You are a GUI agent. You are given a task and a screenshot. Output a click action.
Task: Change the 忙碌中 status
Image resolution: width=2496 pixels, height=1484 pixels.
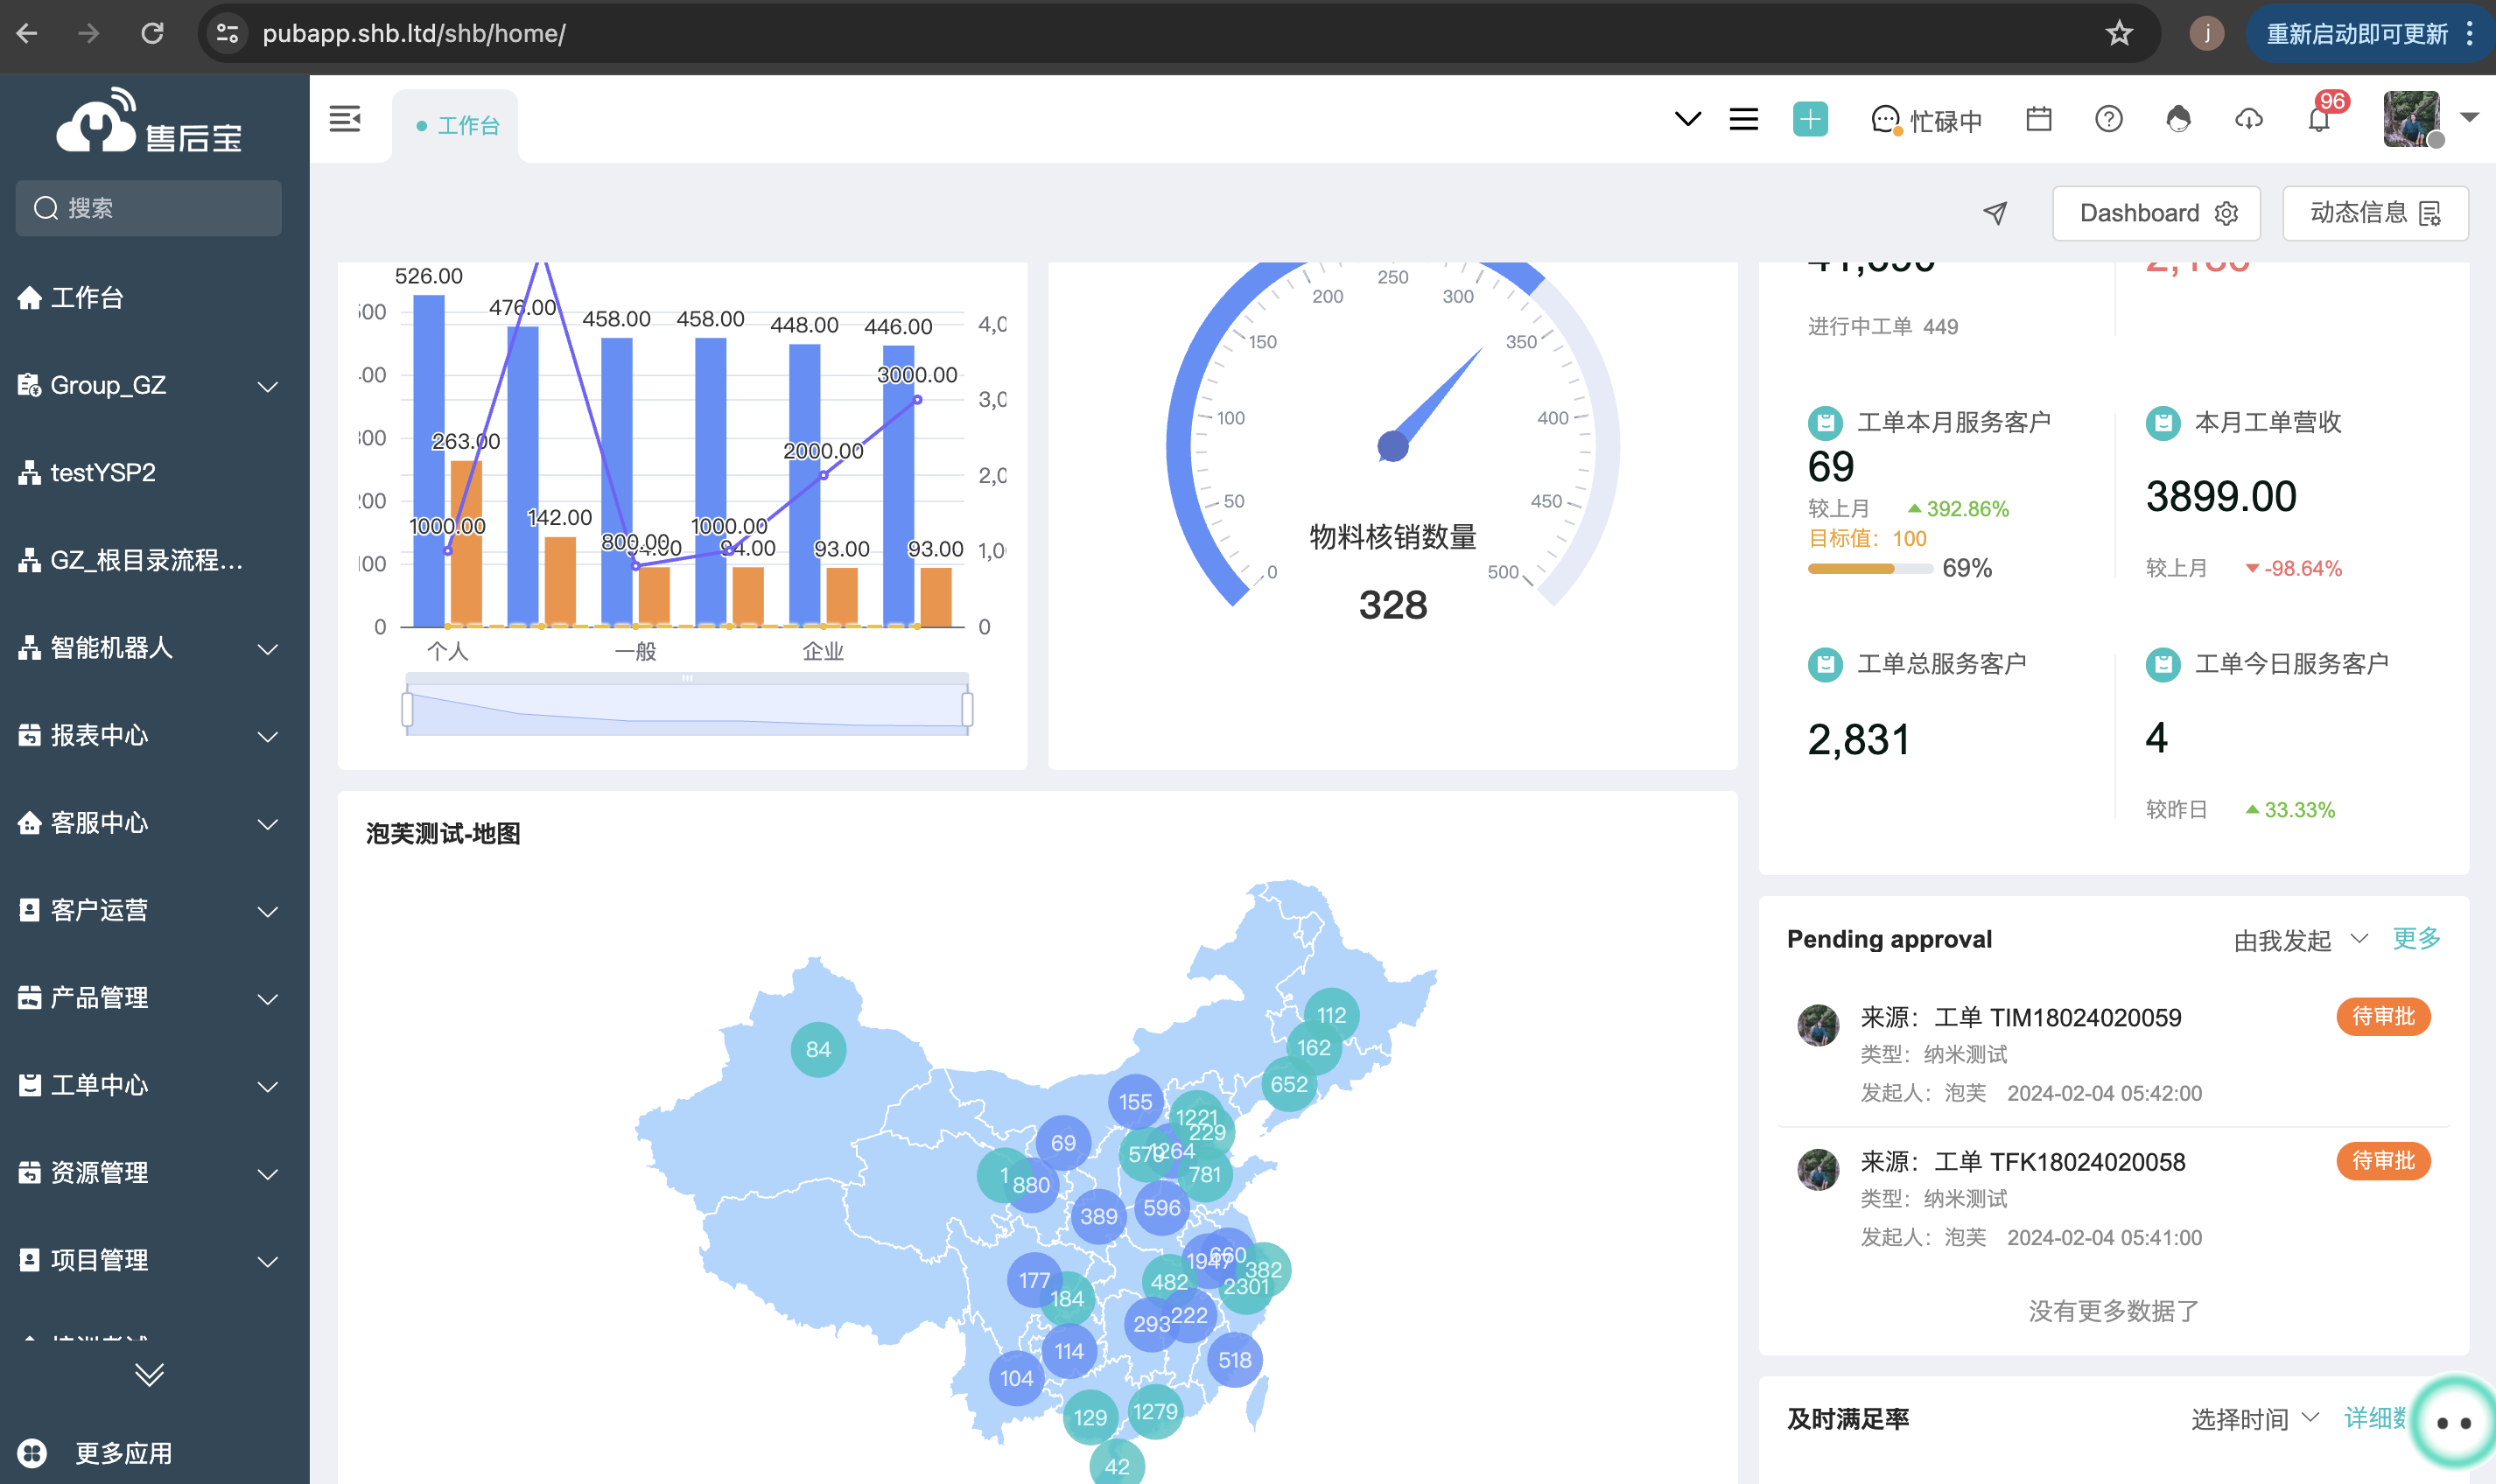click(1925, 121)
